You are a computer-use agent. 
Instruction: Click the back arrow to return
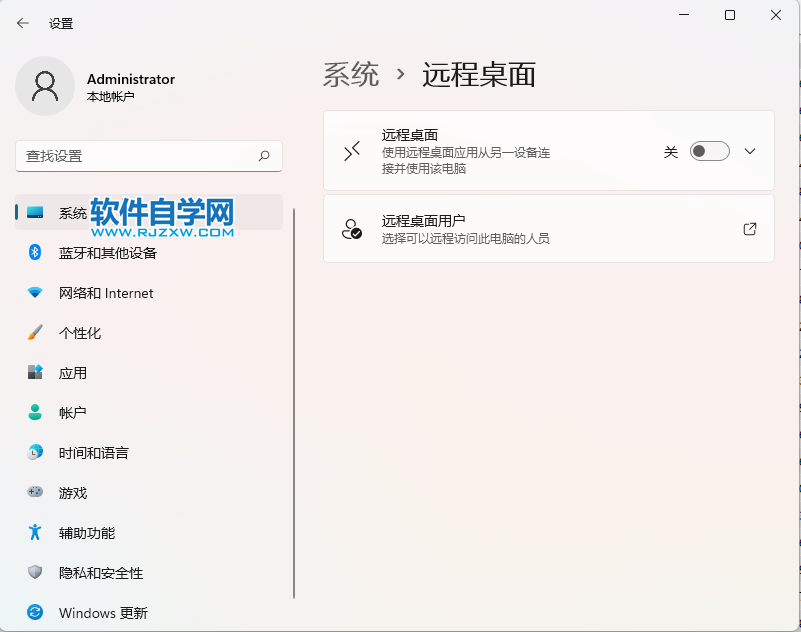tap(22, 22)
